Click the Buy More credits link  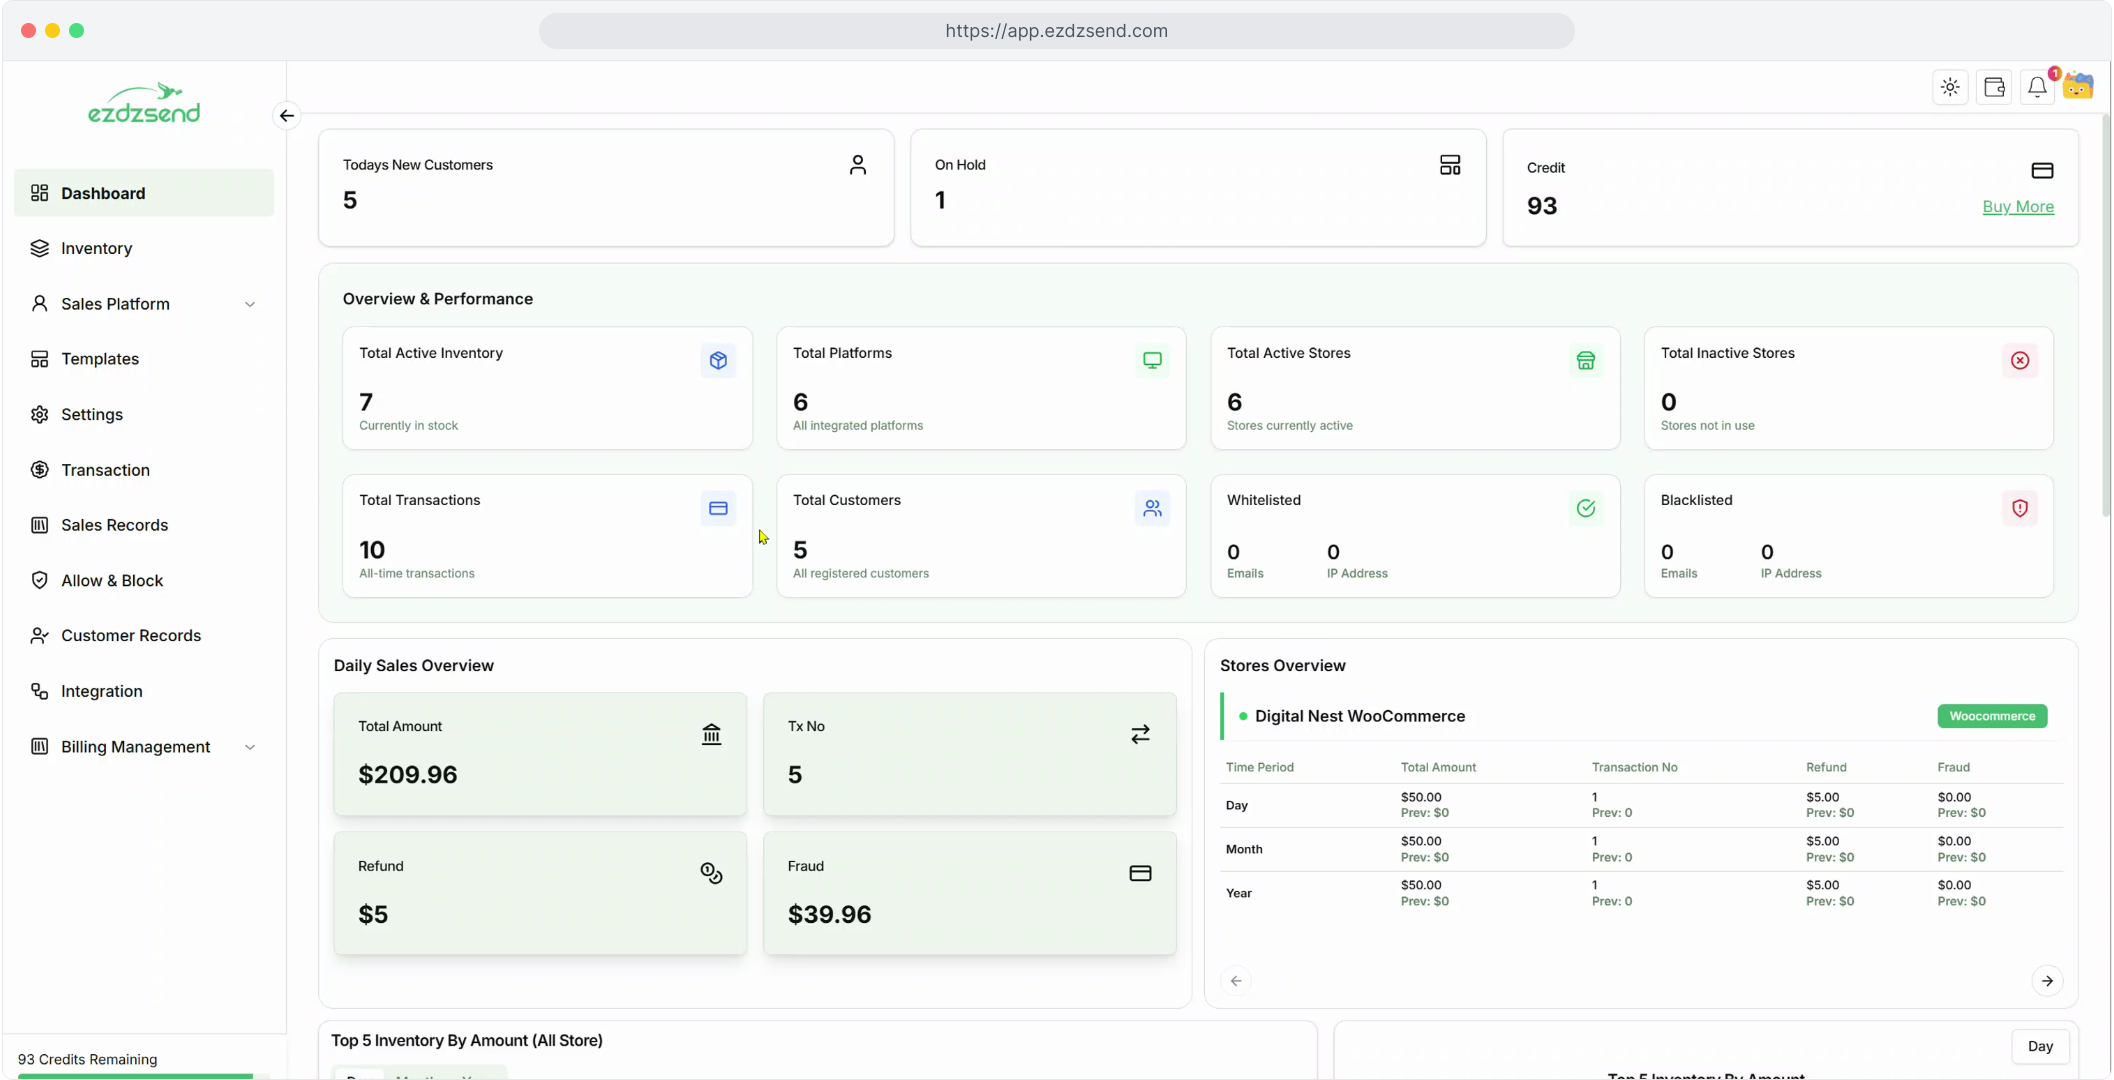[x=2017, y=207]
